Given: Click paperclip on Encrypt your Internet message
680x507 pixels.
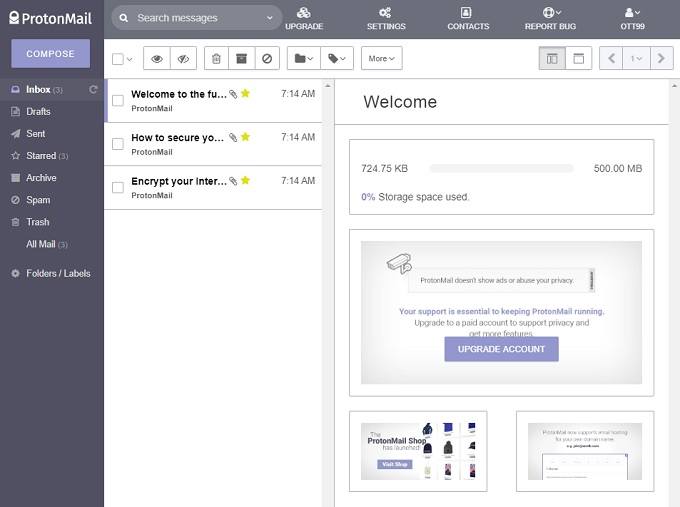Looking at the screenshot, I should 233,181.
